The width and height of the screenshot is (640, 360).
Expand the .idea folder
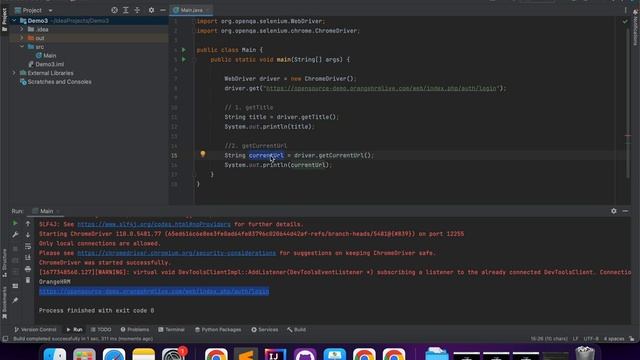pyautogui.click(x=22, y=29)
